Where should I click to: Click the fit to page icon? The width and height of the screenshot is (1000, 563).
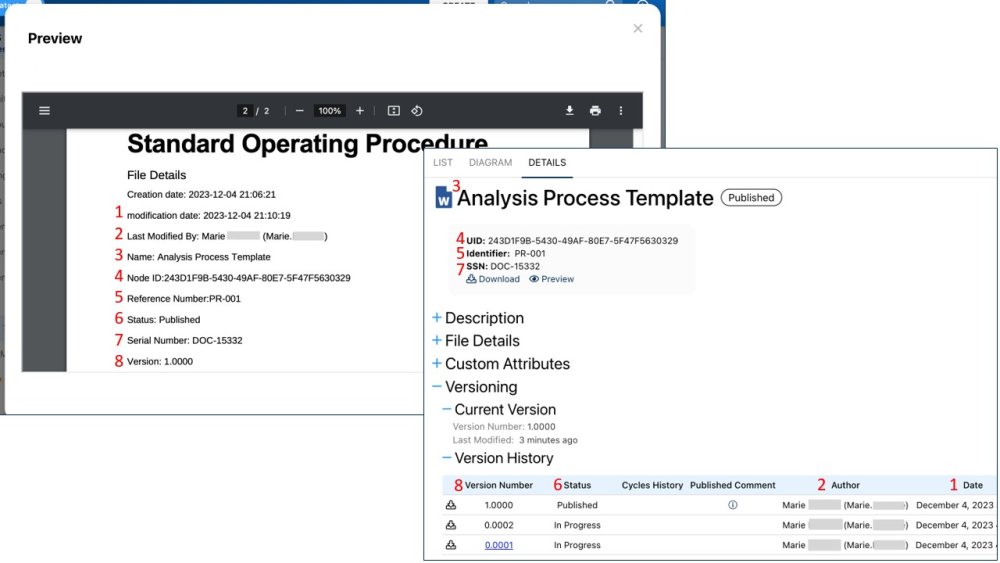coord(393,111)
